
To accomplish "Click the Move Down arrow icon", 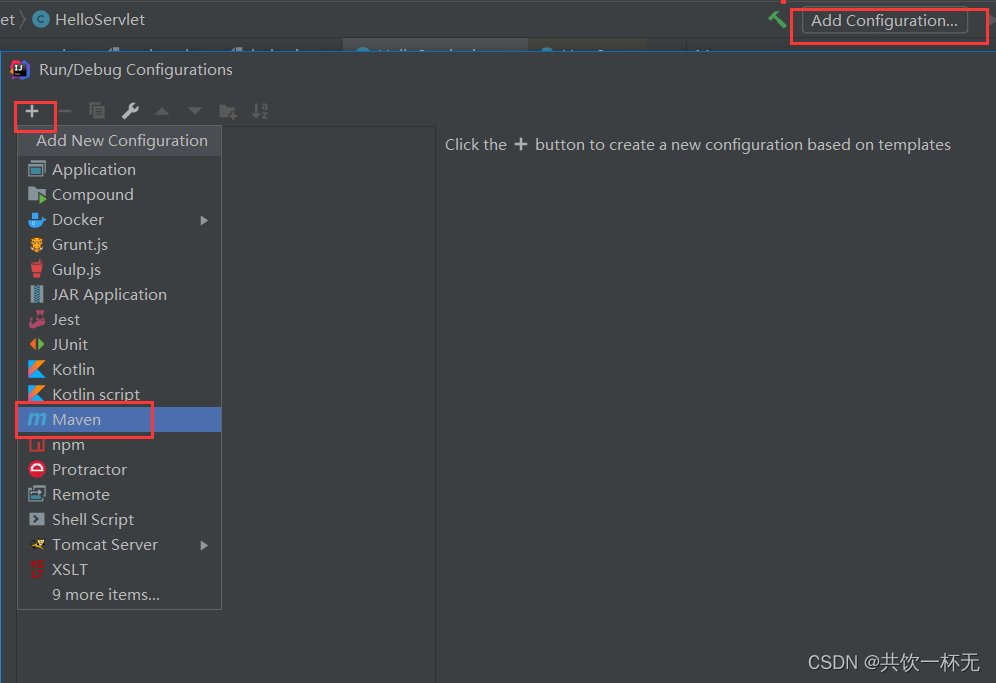I will pos(195,112).
